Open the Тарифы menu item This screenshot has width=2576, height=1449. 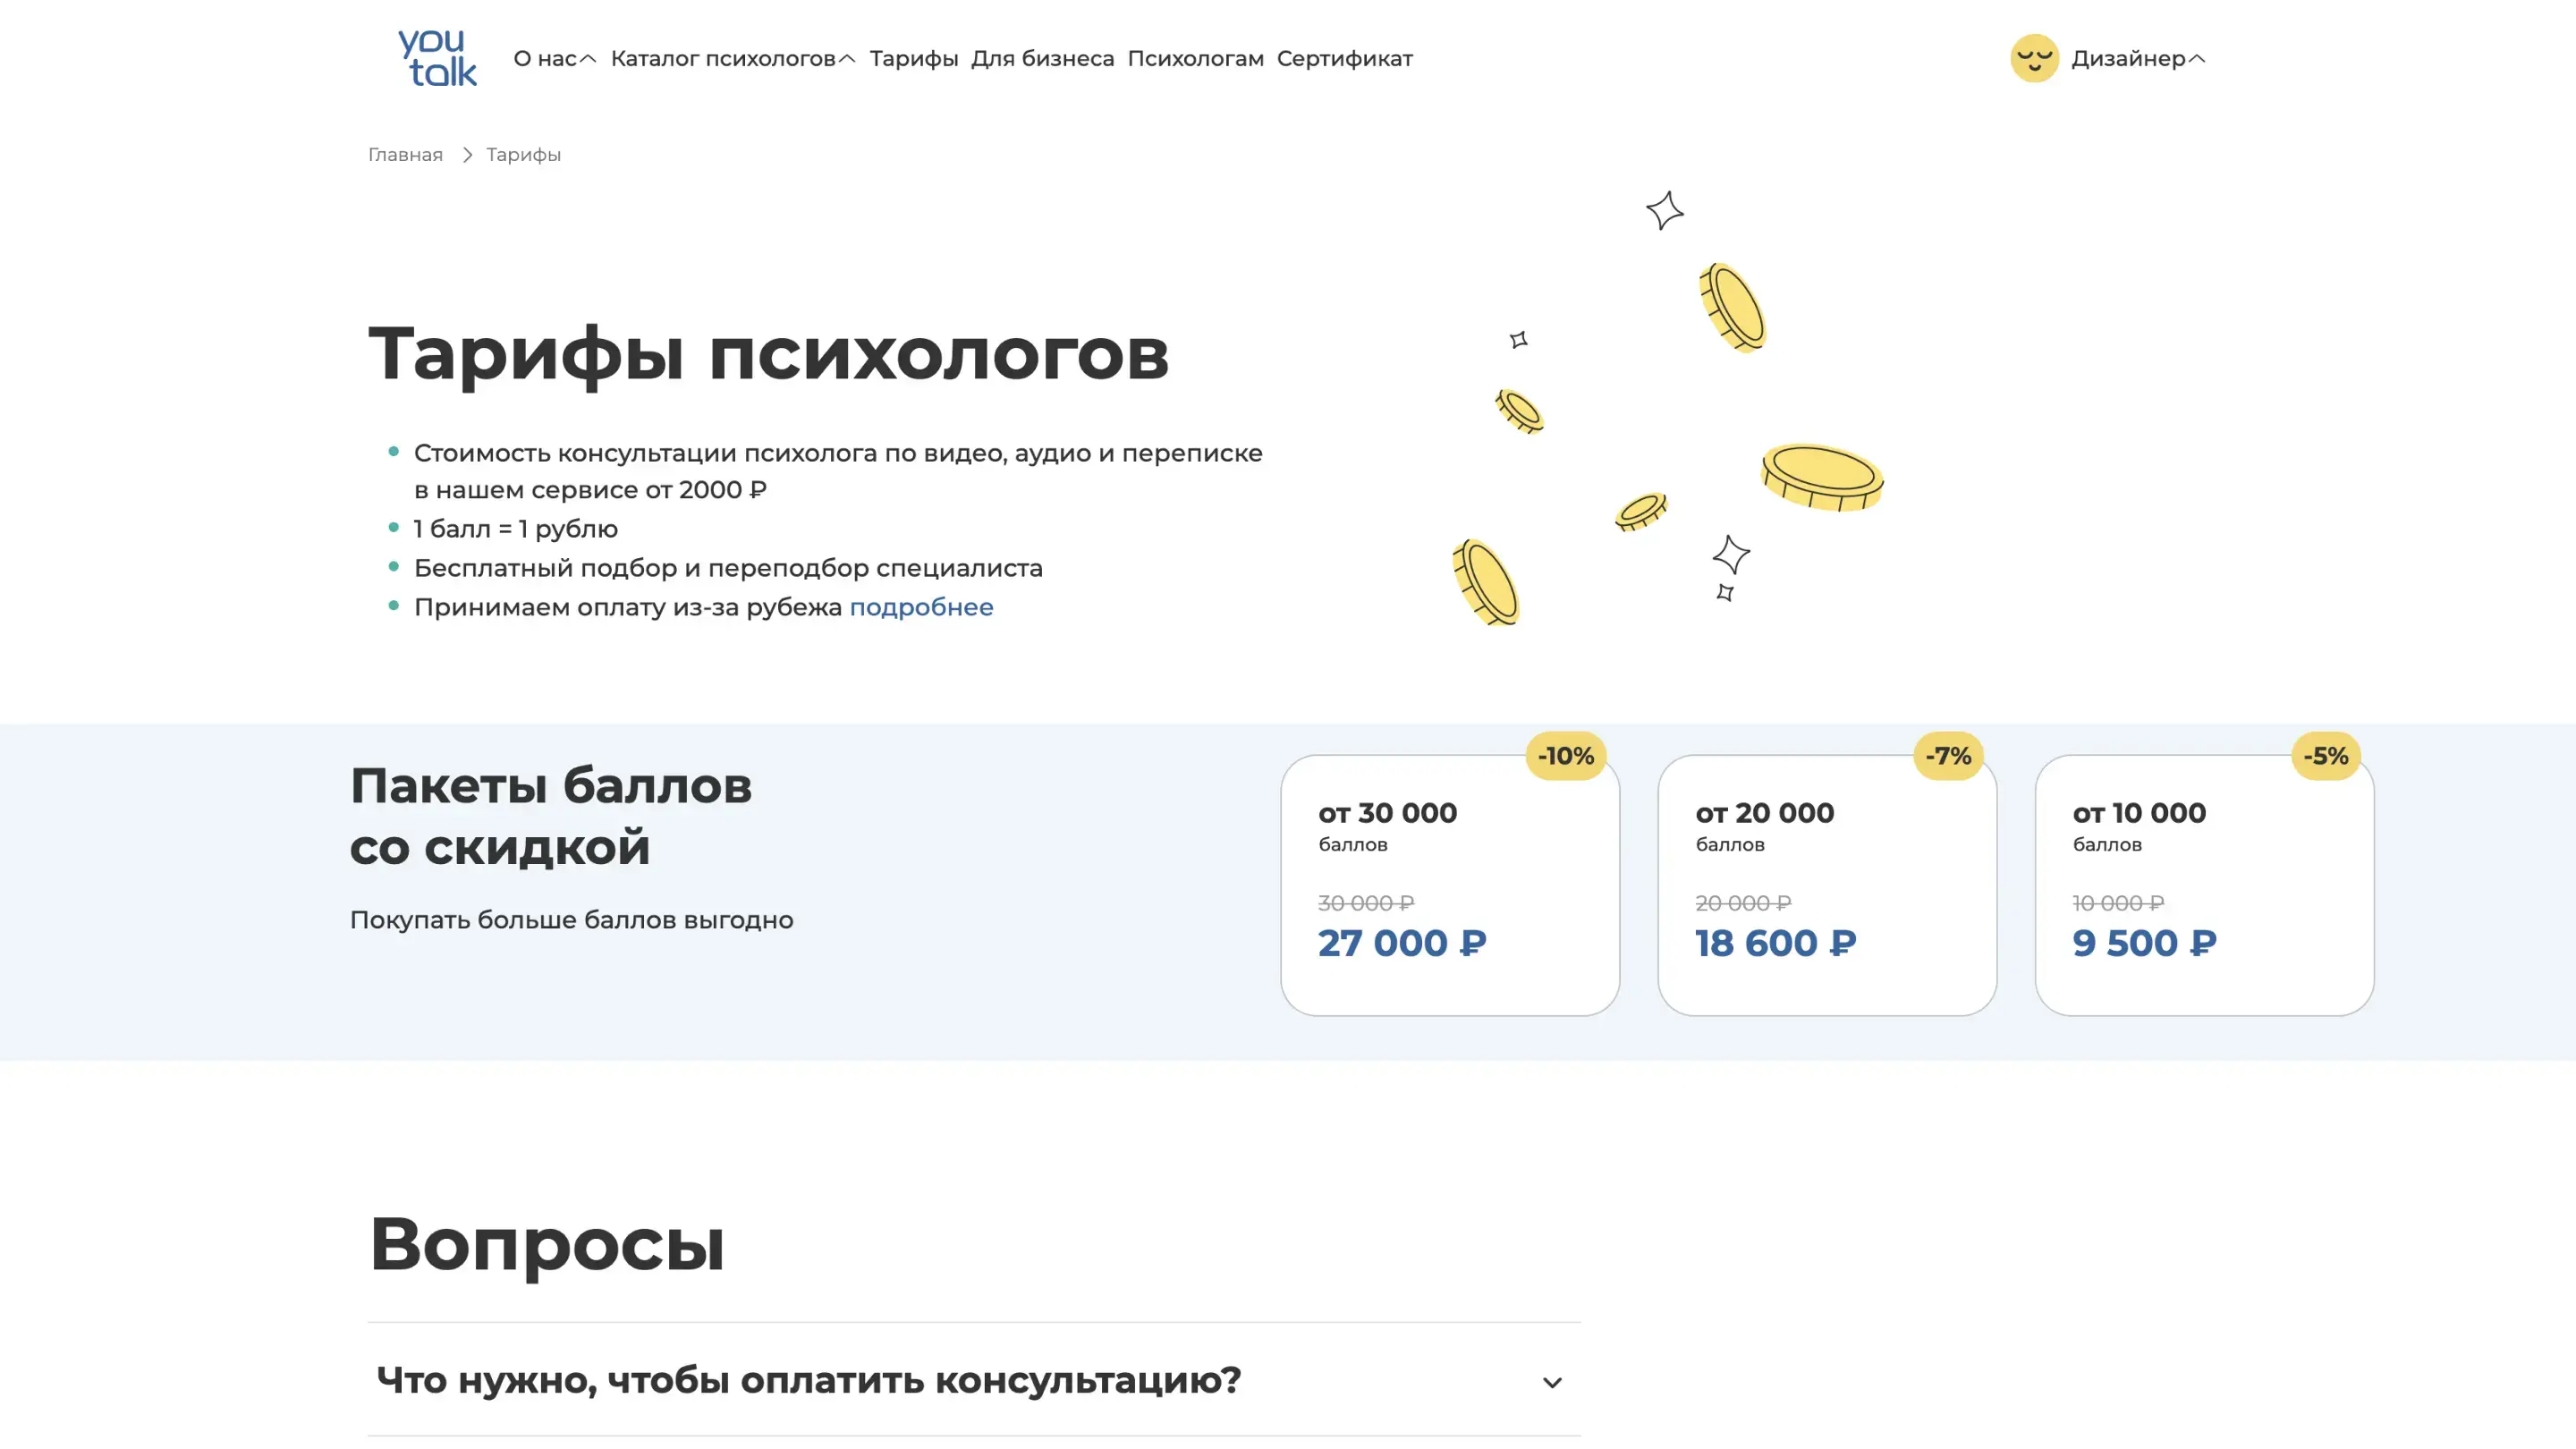click(x=913, y=59)
